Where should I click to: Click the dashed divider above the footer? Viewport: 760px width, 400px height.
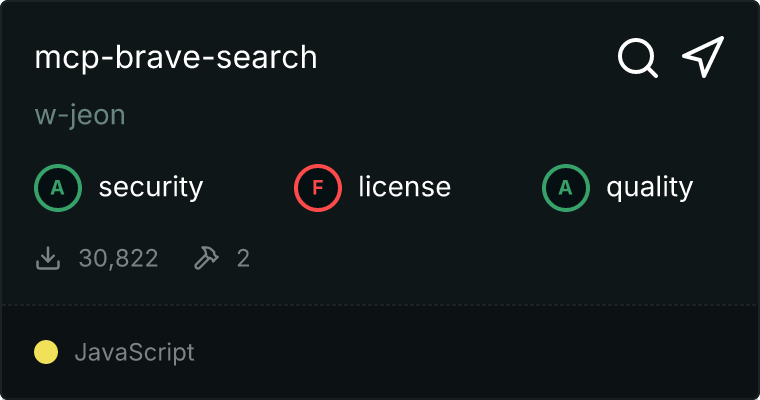(x=380, y=304)
